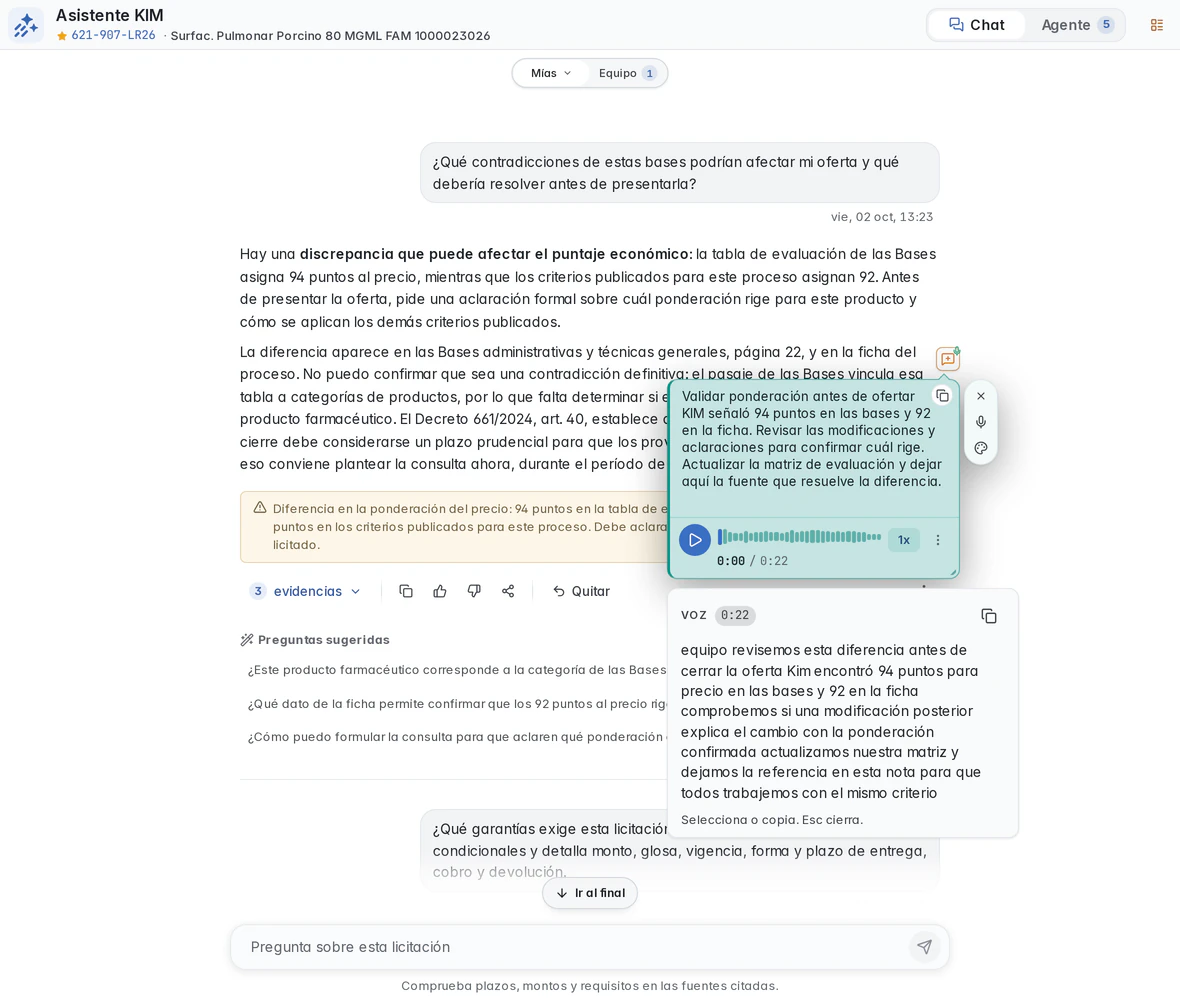Click the timestamp 'vie, 02 oct, 13:23'
This screenshot has width=1180, height=1000.
[881, 217]
